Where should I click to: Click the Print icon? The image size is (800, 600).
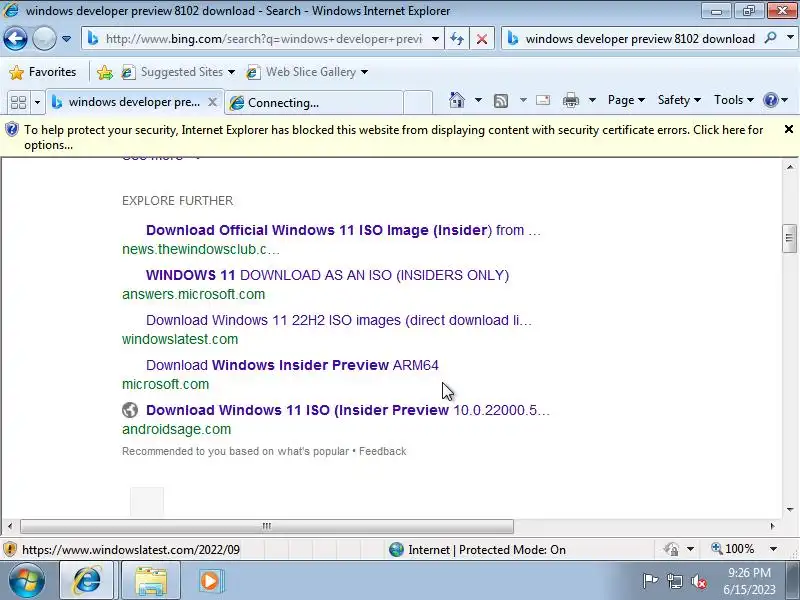[570, 101]
